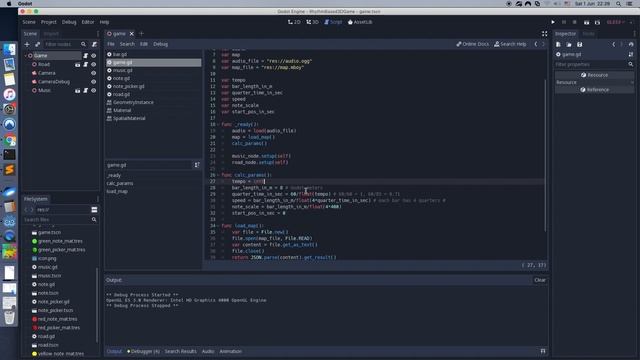The width and height of the screenshot is (640, 360).
Task: Open the Project menu
Action: coord(49,22)
